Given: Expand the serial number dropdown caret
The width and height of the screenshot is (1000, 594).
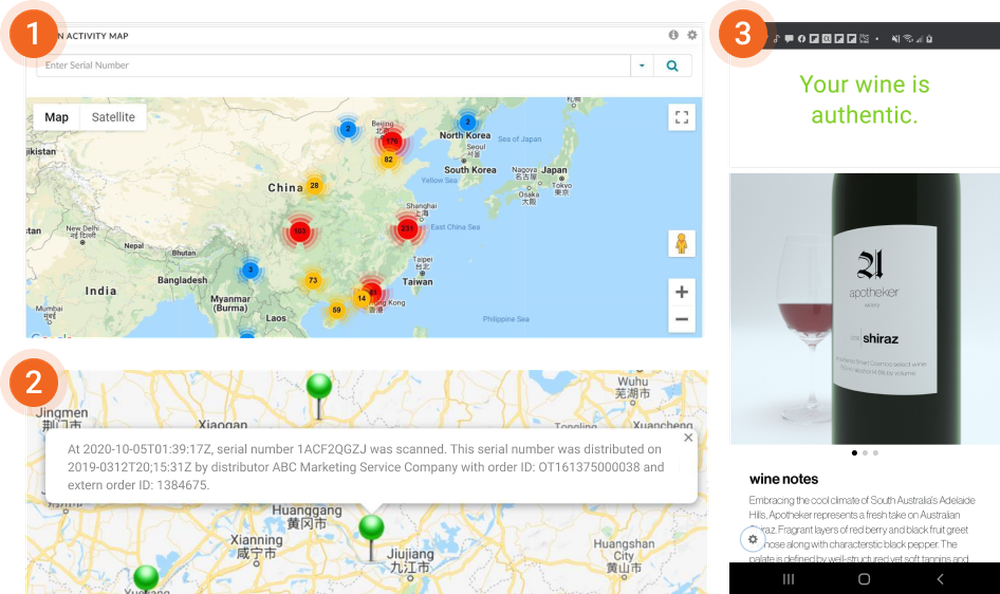Looking at the screenshot, I should pyautogui.click(x=642, y=66).
